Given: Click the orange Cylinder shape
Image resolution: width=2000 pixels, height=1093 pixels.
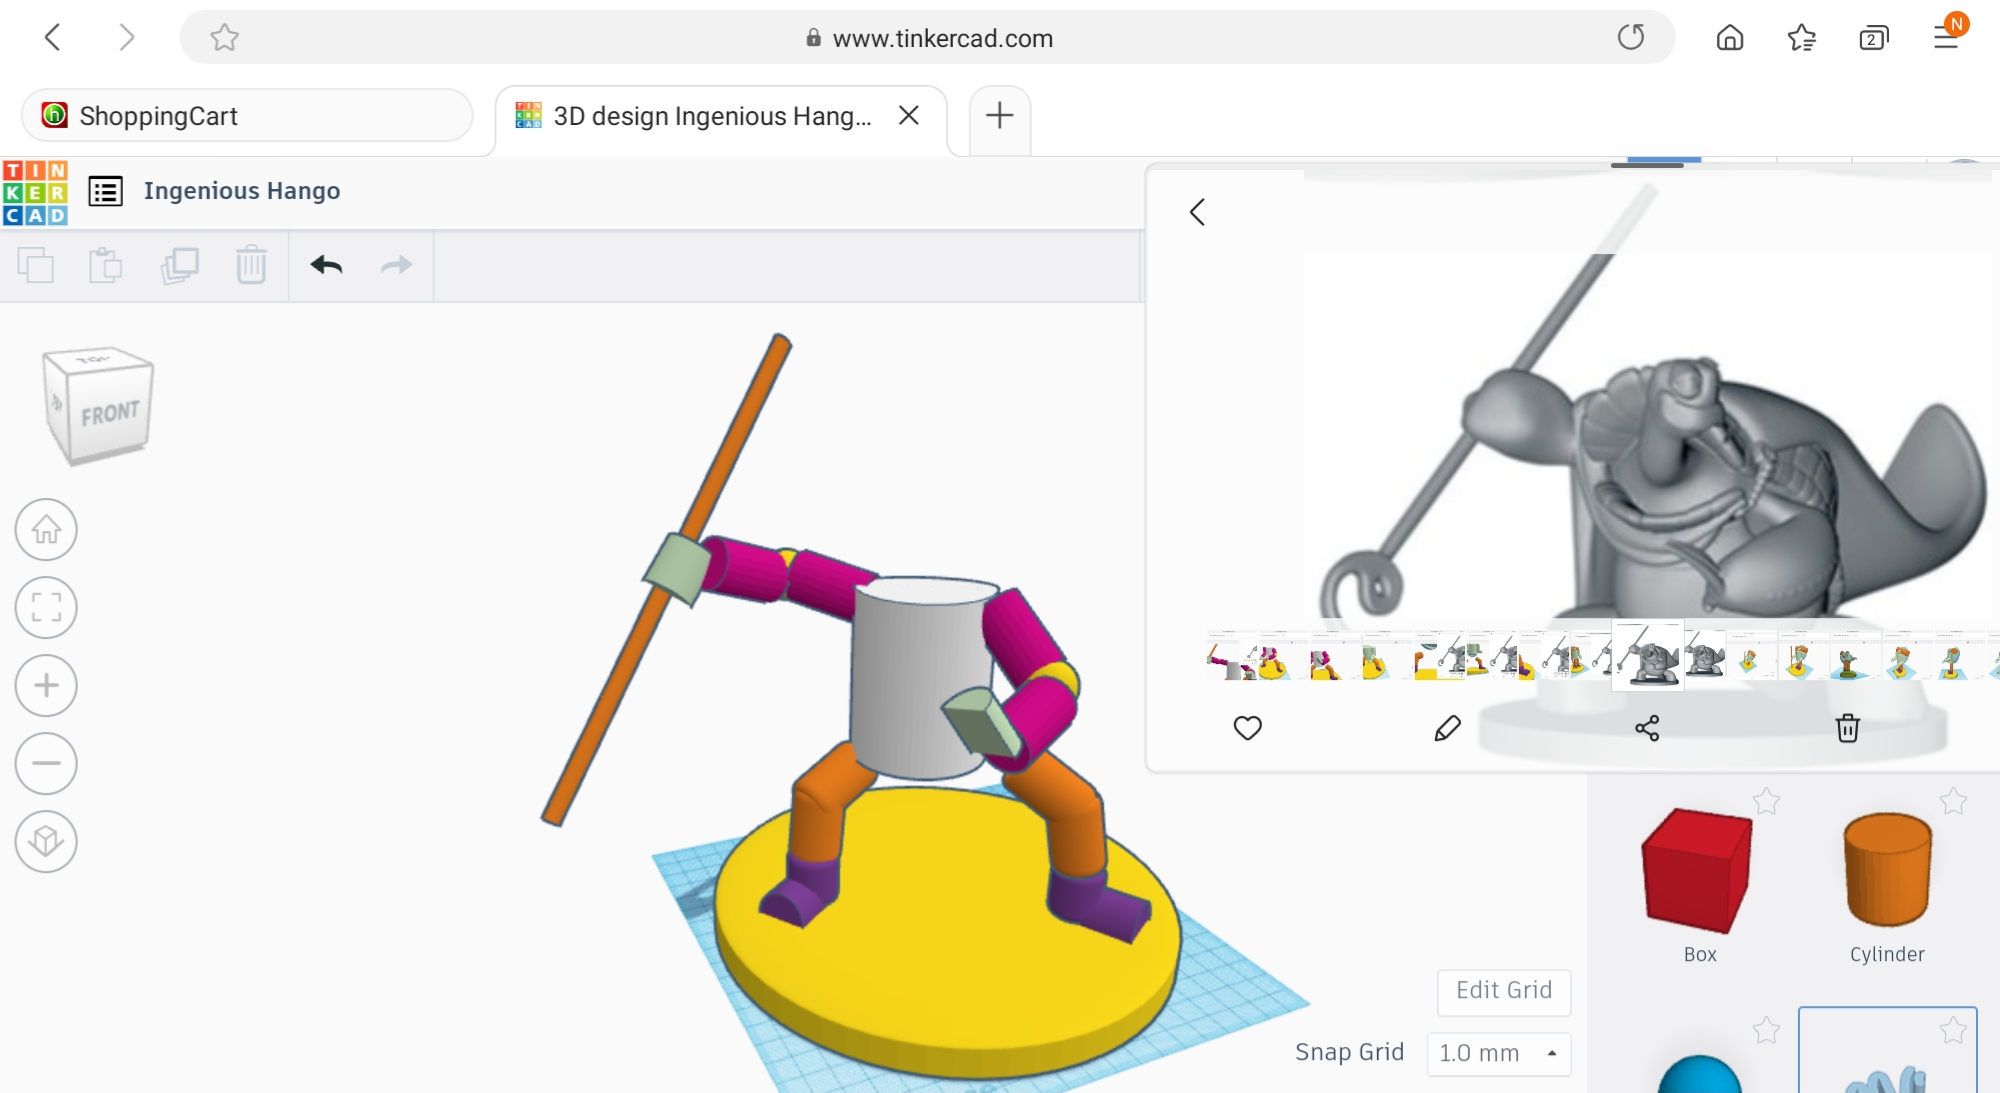Looking at the screenshot, I should pyautogui.click(x=1887, y=869).
